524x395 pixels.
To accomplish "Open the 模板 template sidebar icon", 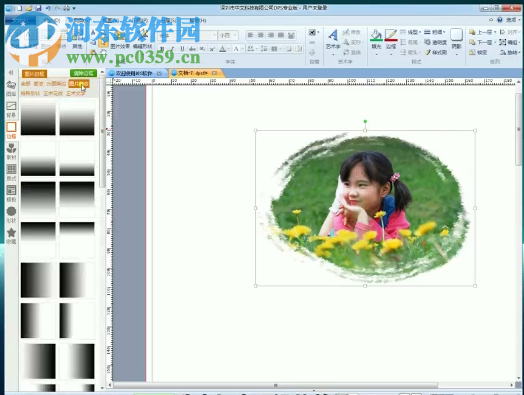I will (x=11, y=193).
